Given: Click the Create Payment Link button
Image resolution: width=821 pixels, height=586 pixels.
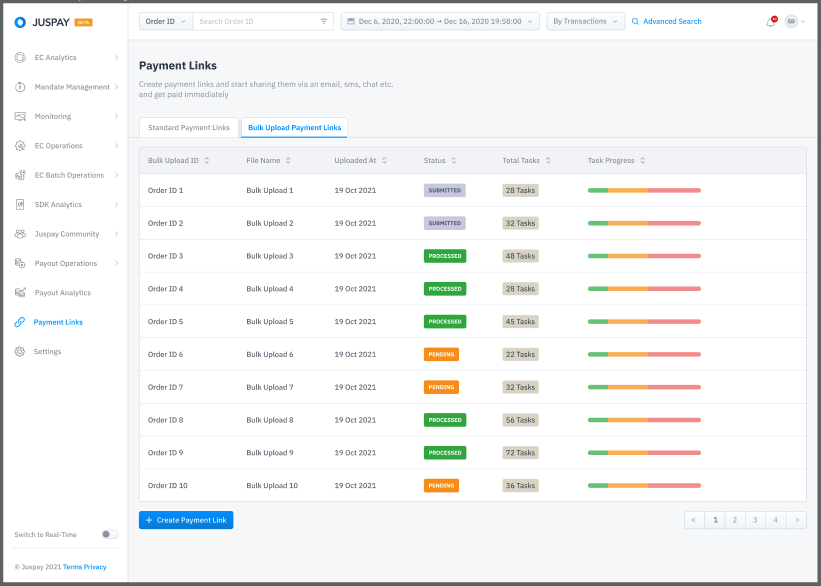Looking at the screenshot, I should pyautogui.click(x=186, y=520).
